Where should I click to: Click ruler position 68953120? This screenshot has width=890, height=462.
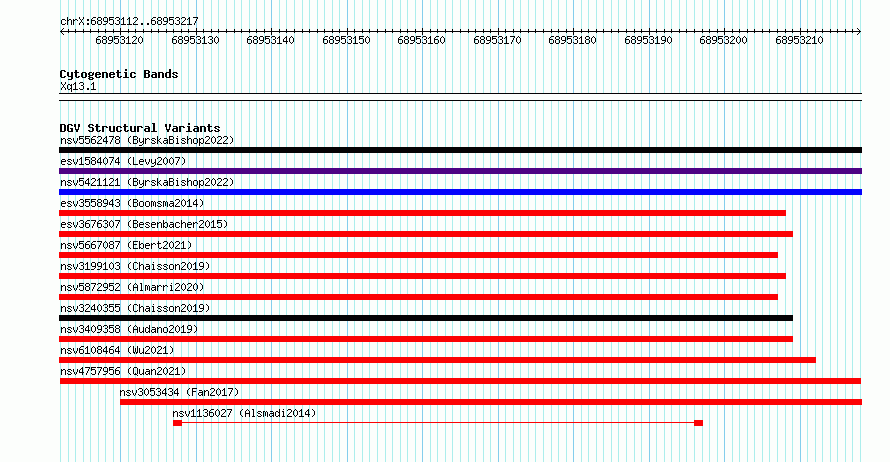pyautogui.click(x=120, y=40)
